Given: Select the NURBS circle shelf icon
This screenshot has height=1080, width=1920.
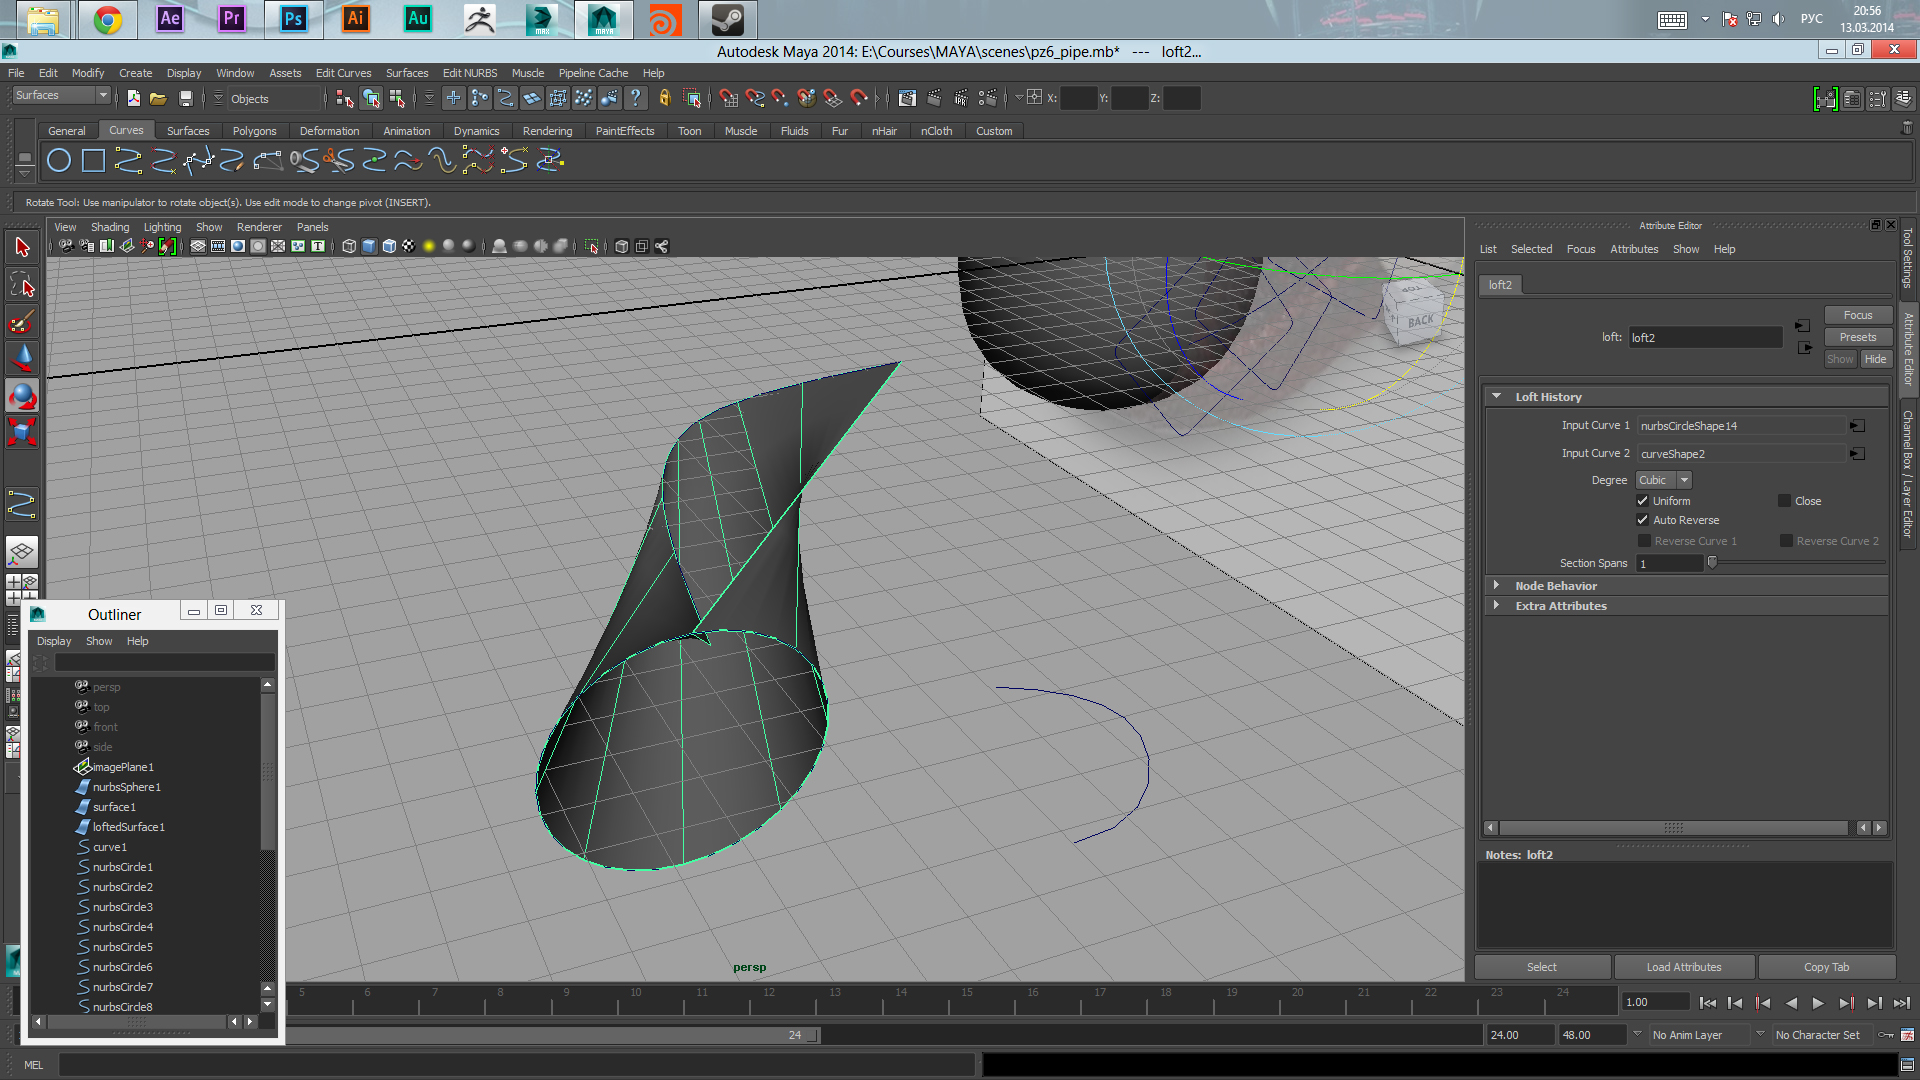Looking at the screenshot, I should pos(59,160).
